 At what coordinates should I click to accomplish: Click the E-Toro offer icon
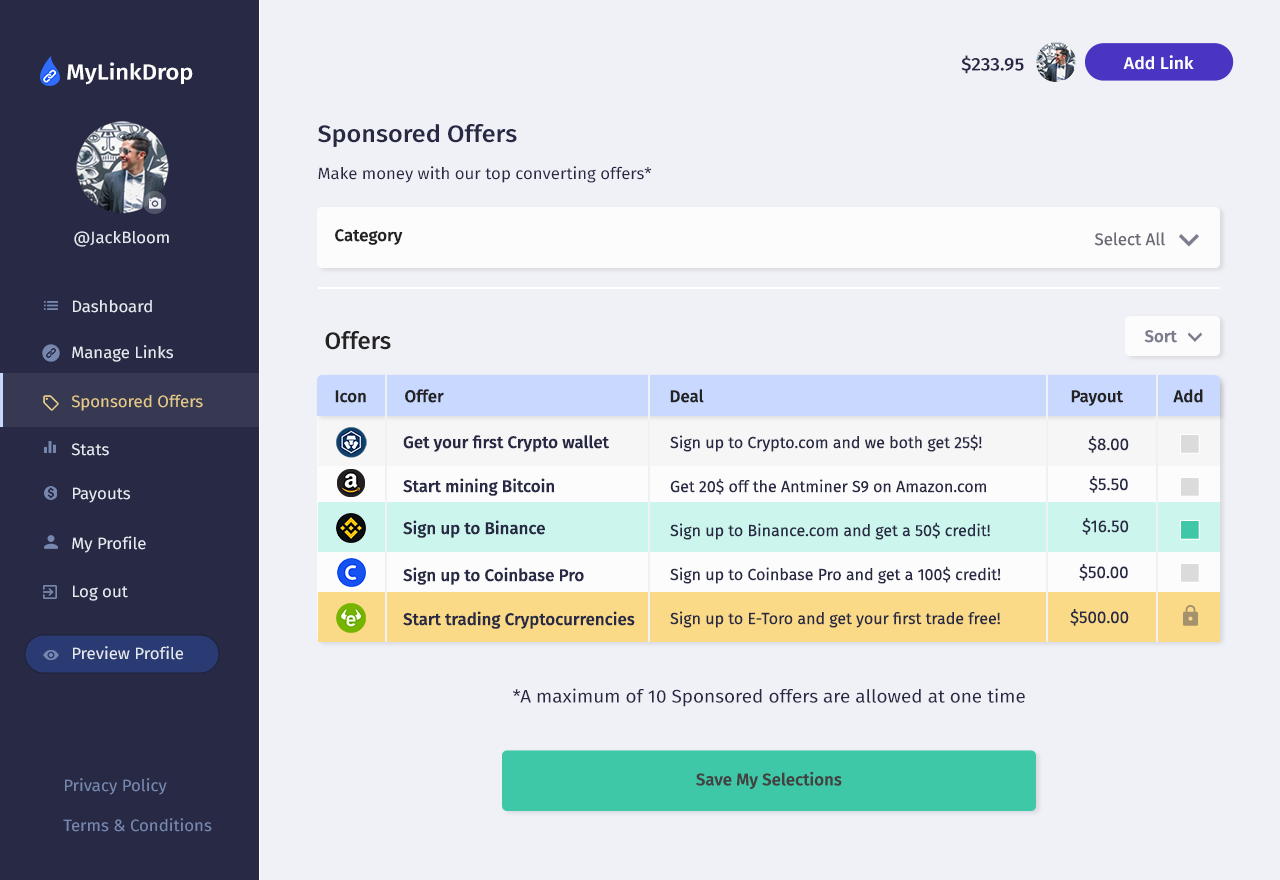pos(351,618)
